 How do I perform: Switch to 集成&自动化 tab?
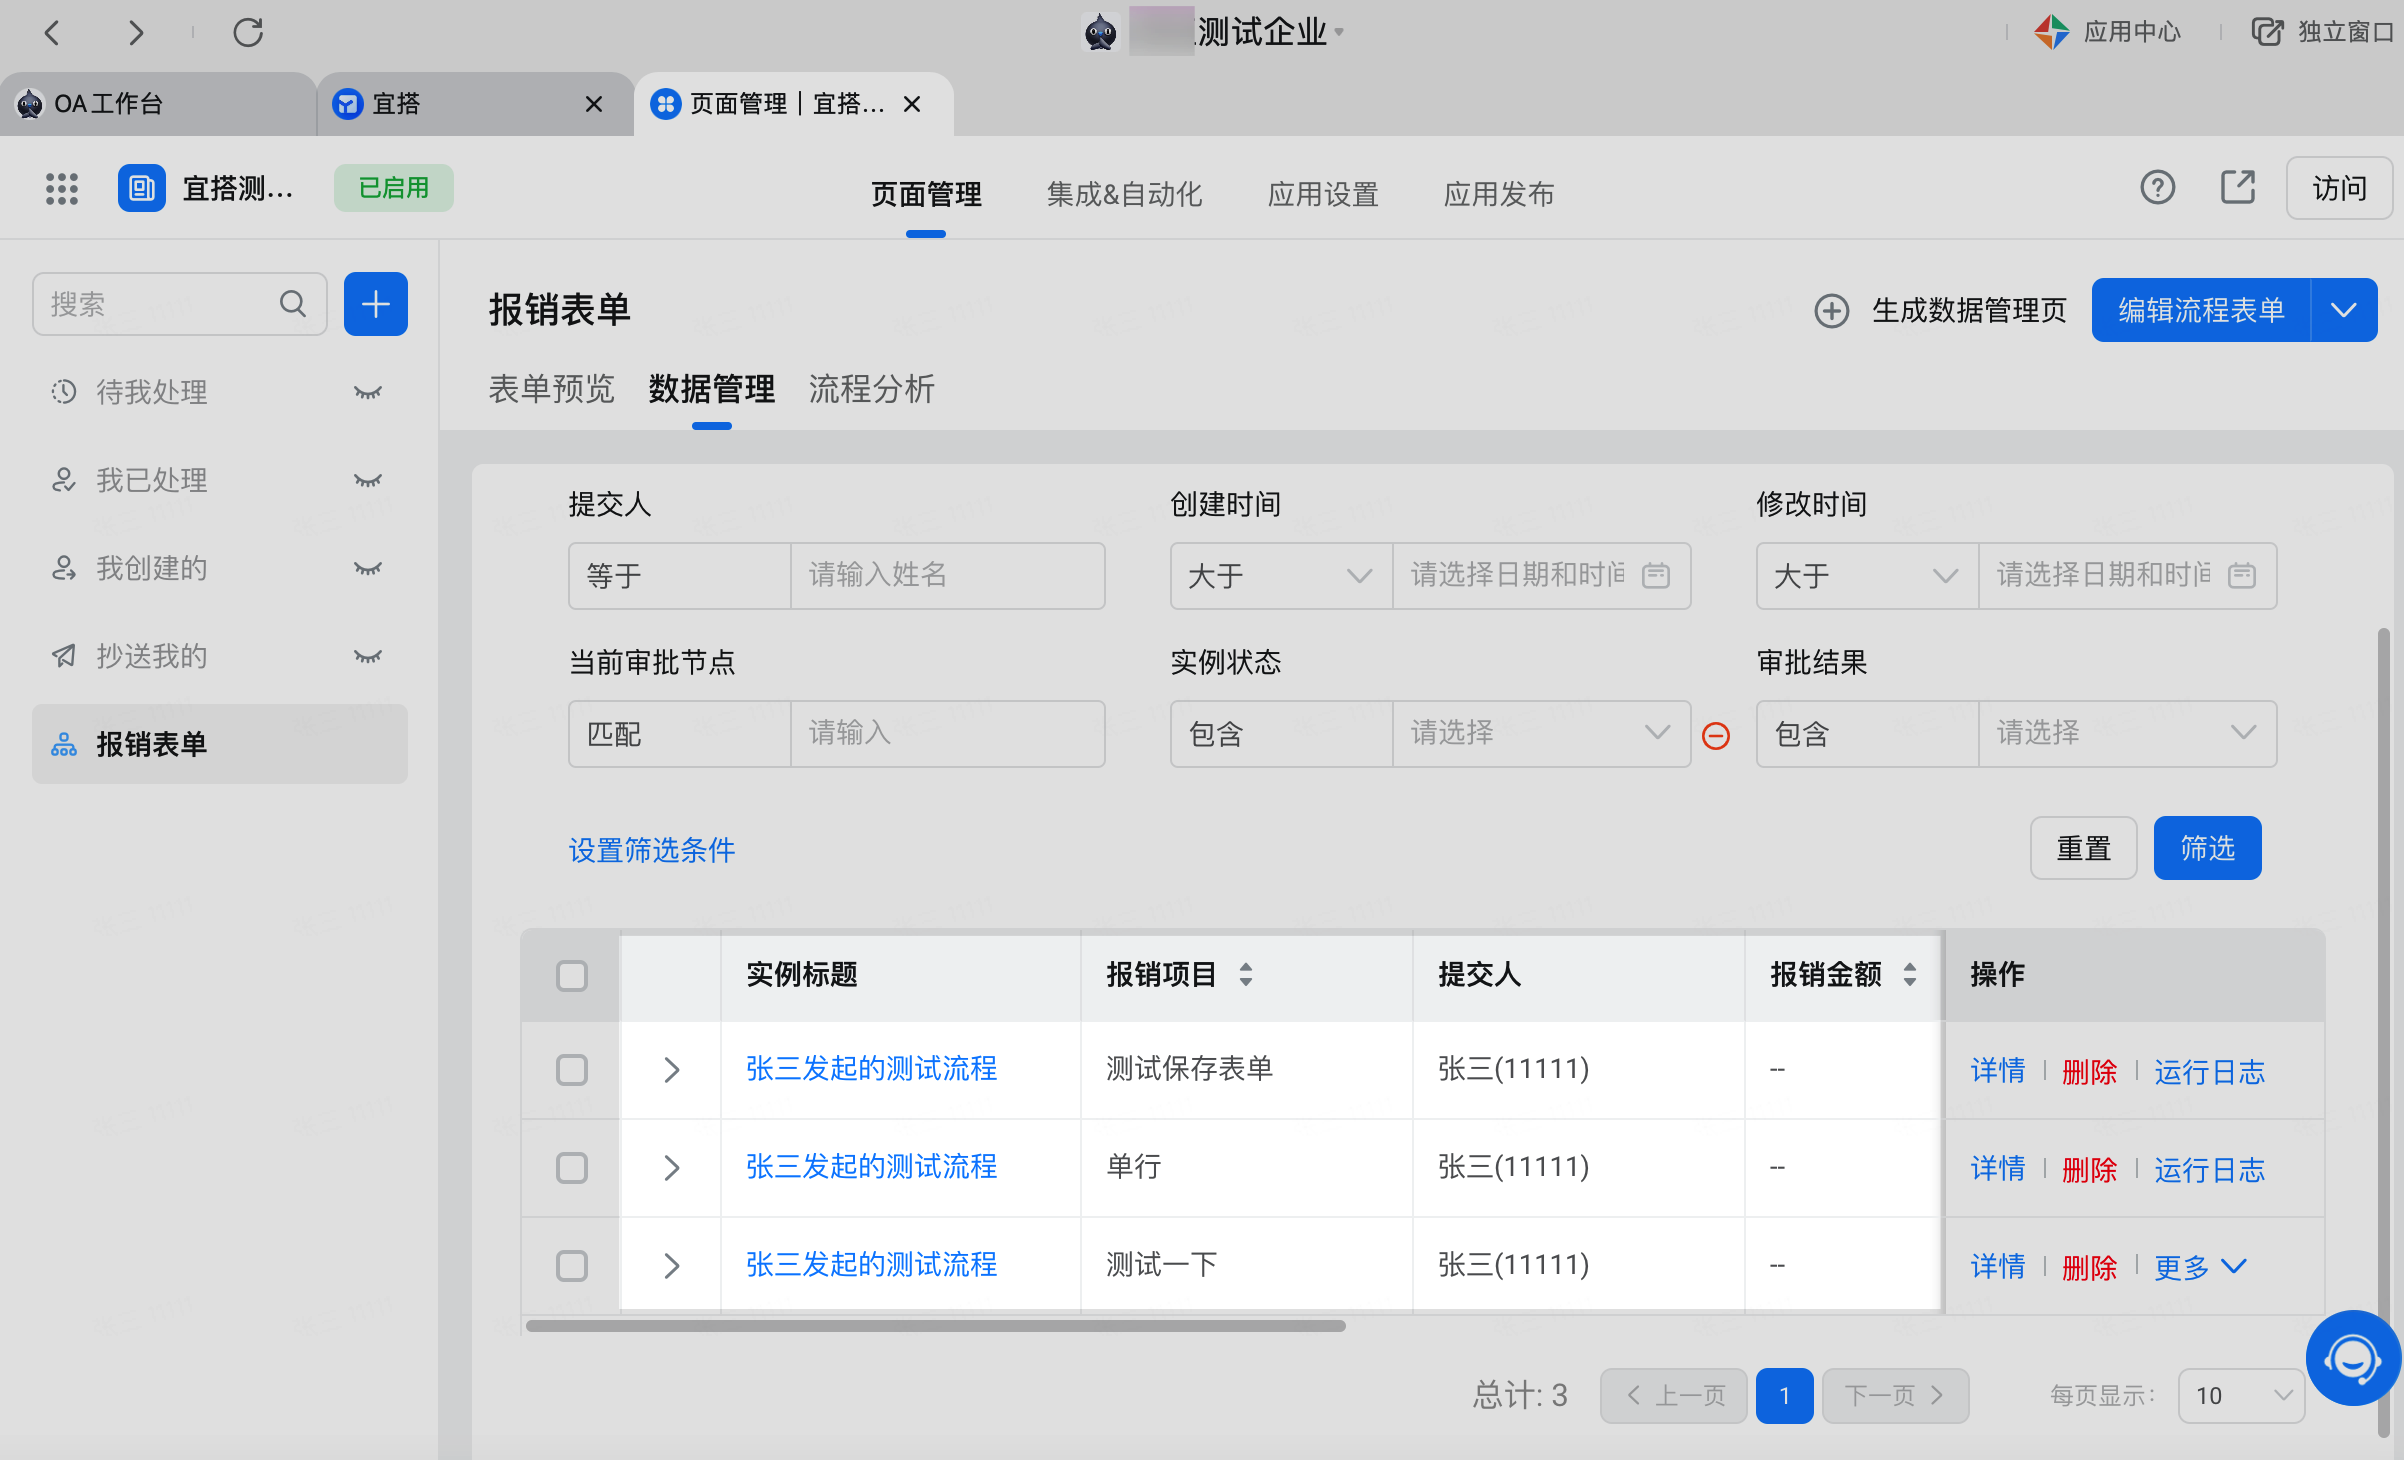1124,194
